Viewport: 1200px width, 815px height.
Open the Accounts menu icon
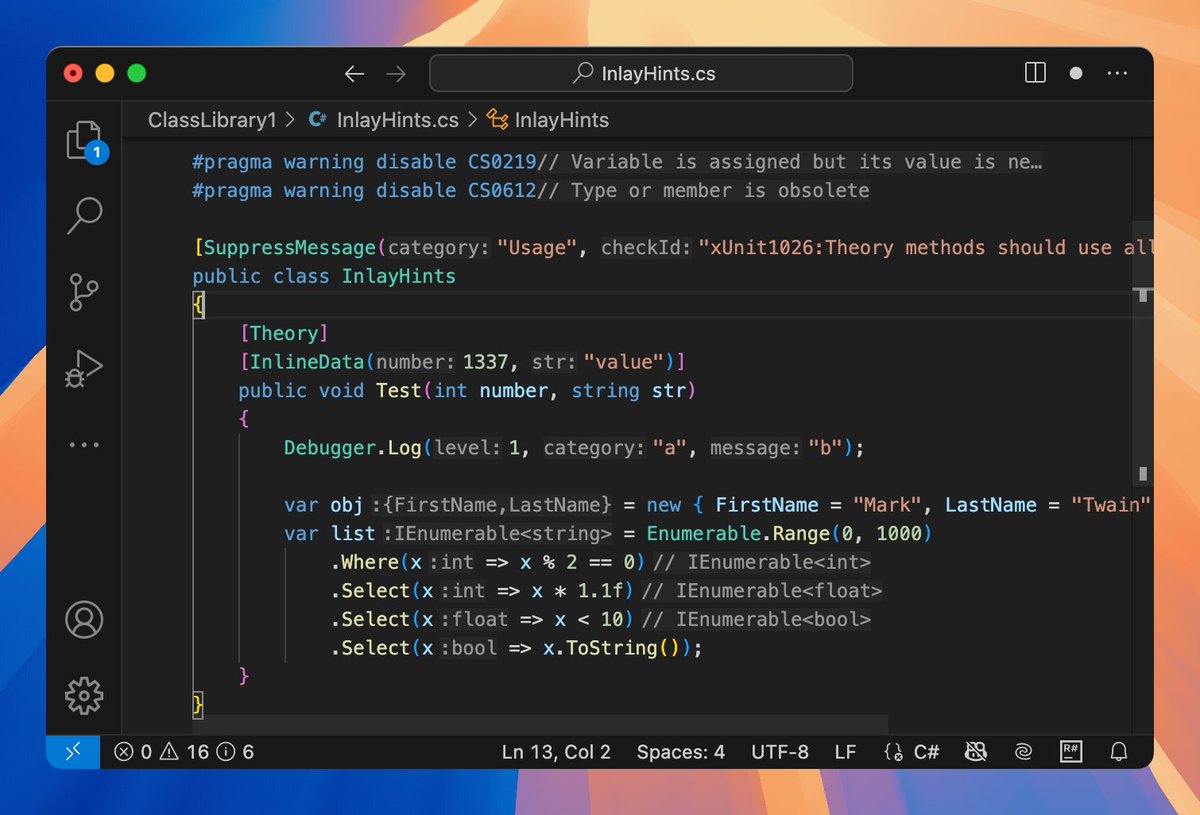coord(84,620)
